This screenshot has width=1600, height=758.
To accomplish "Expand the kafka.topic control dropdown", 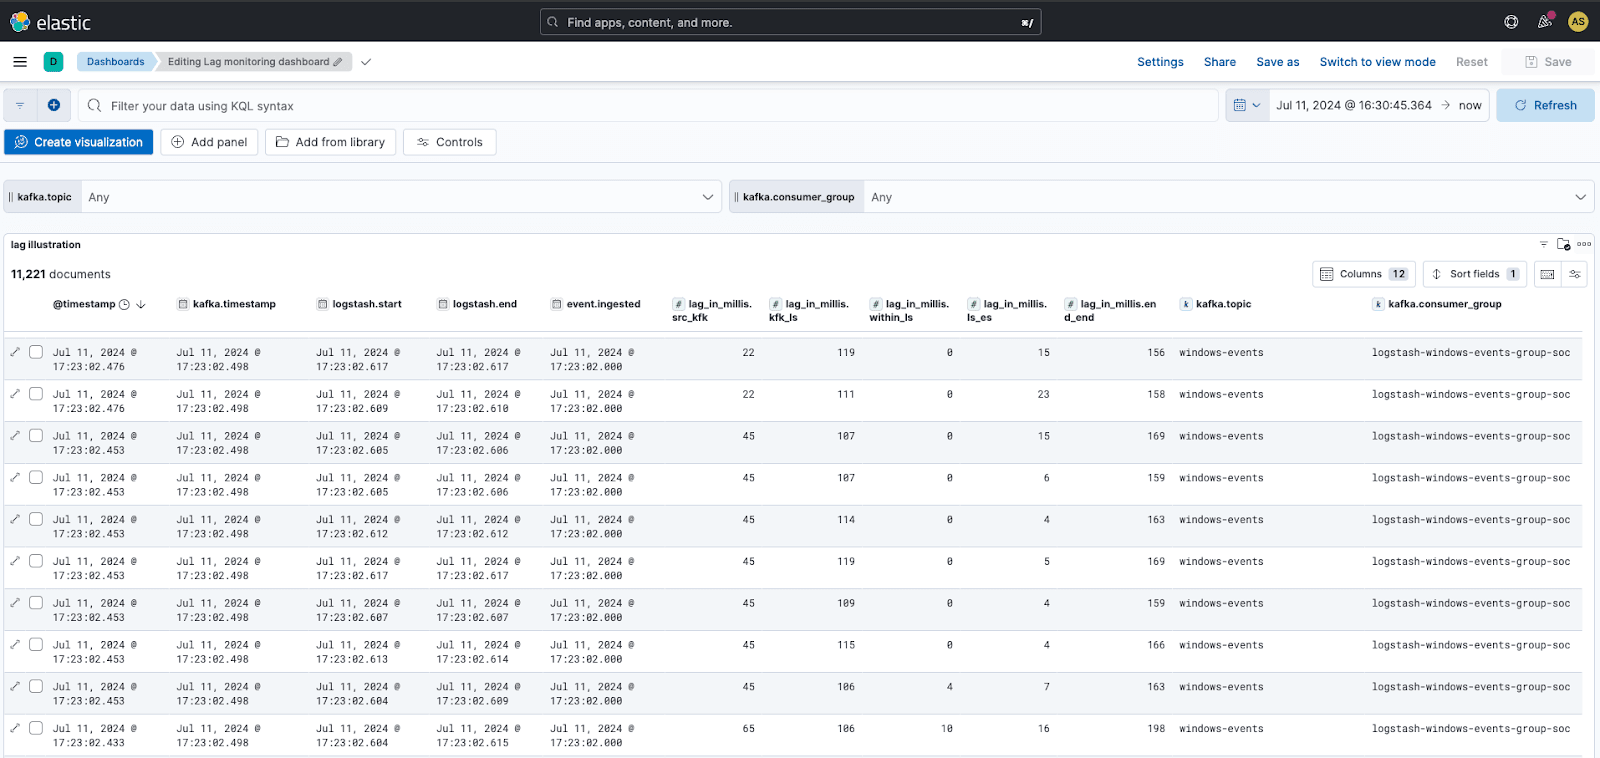I will click(x=708, y=197).
